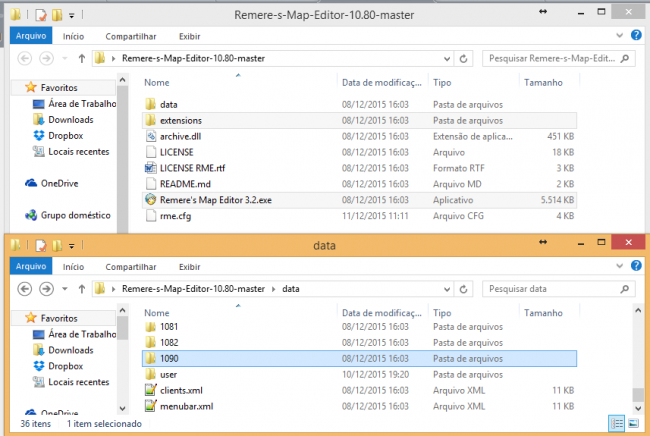Open recent locations dropdown in data window
Screen dimensions: 650x436
point(65,289)
